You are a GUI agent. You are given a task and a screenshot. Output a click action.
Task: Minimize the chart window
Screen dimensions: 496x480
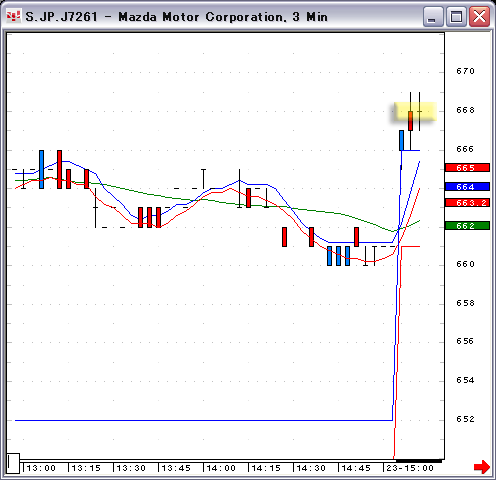(x=433, y=16)
